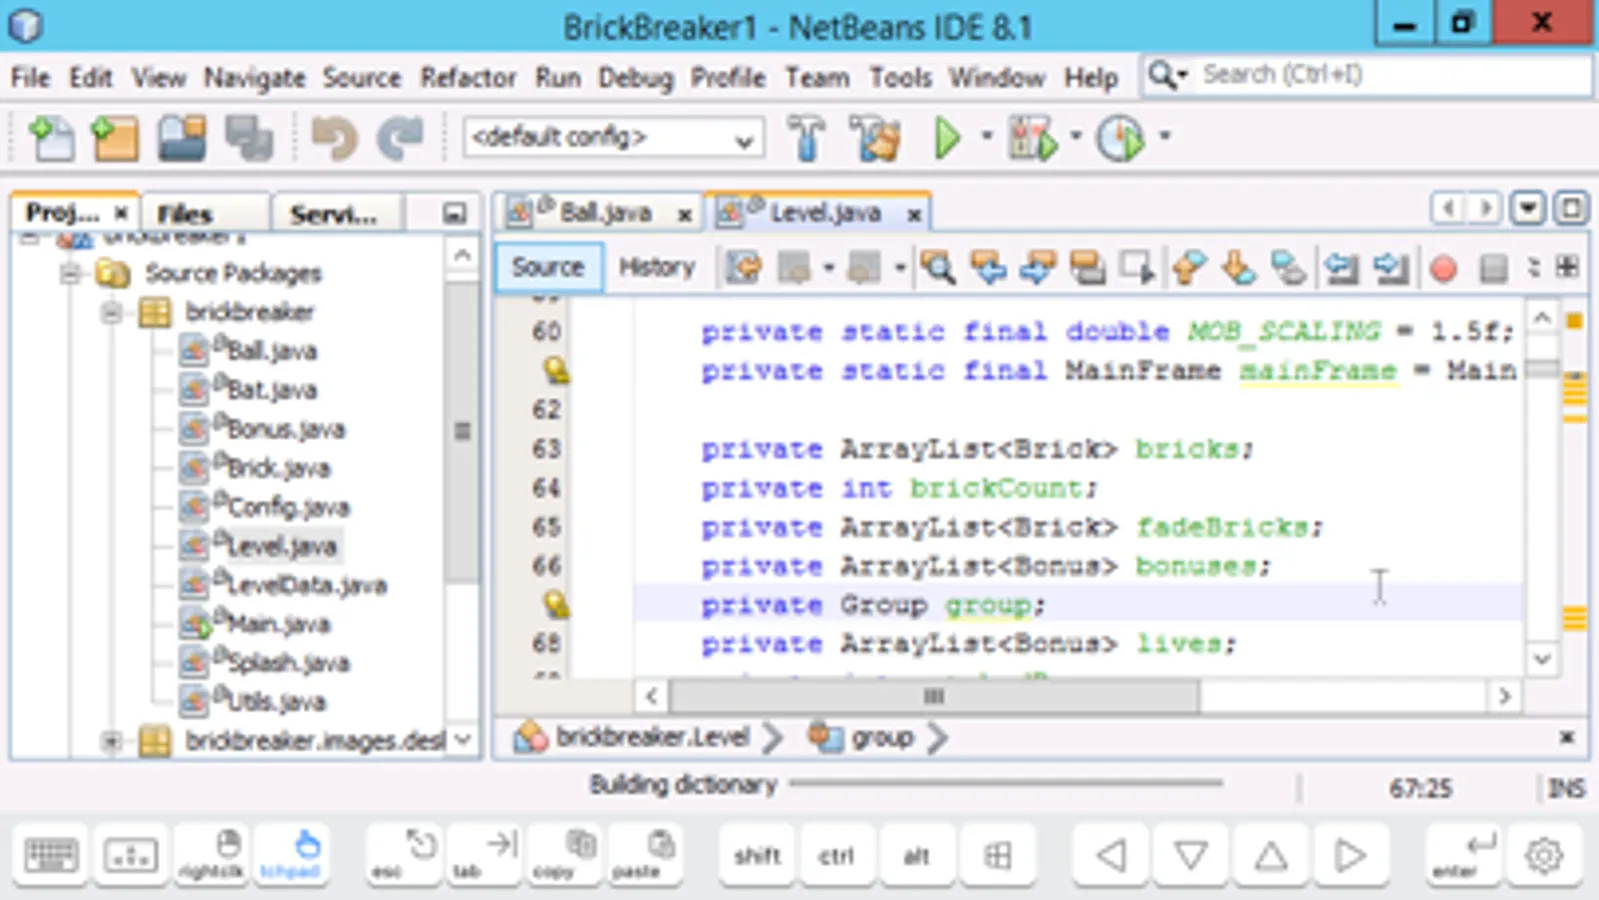Click Find Next Occurrence editor icon
This screenshot has height=900, width=1599.
tap(1038, 267)
